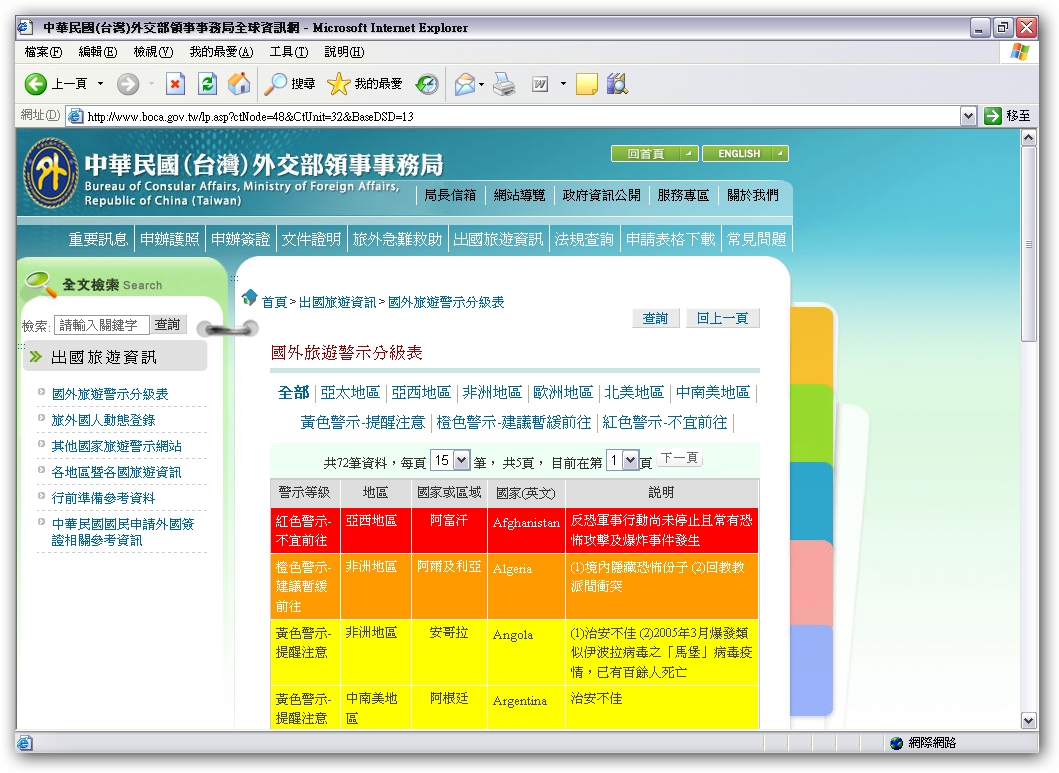Click the 請輸入關鍵字 search input field
This screenshot has width=1059, height=773.
pos(101,325)
